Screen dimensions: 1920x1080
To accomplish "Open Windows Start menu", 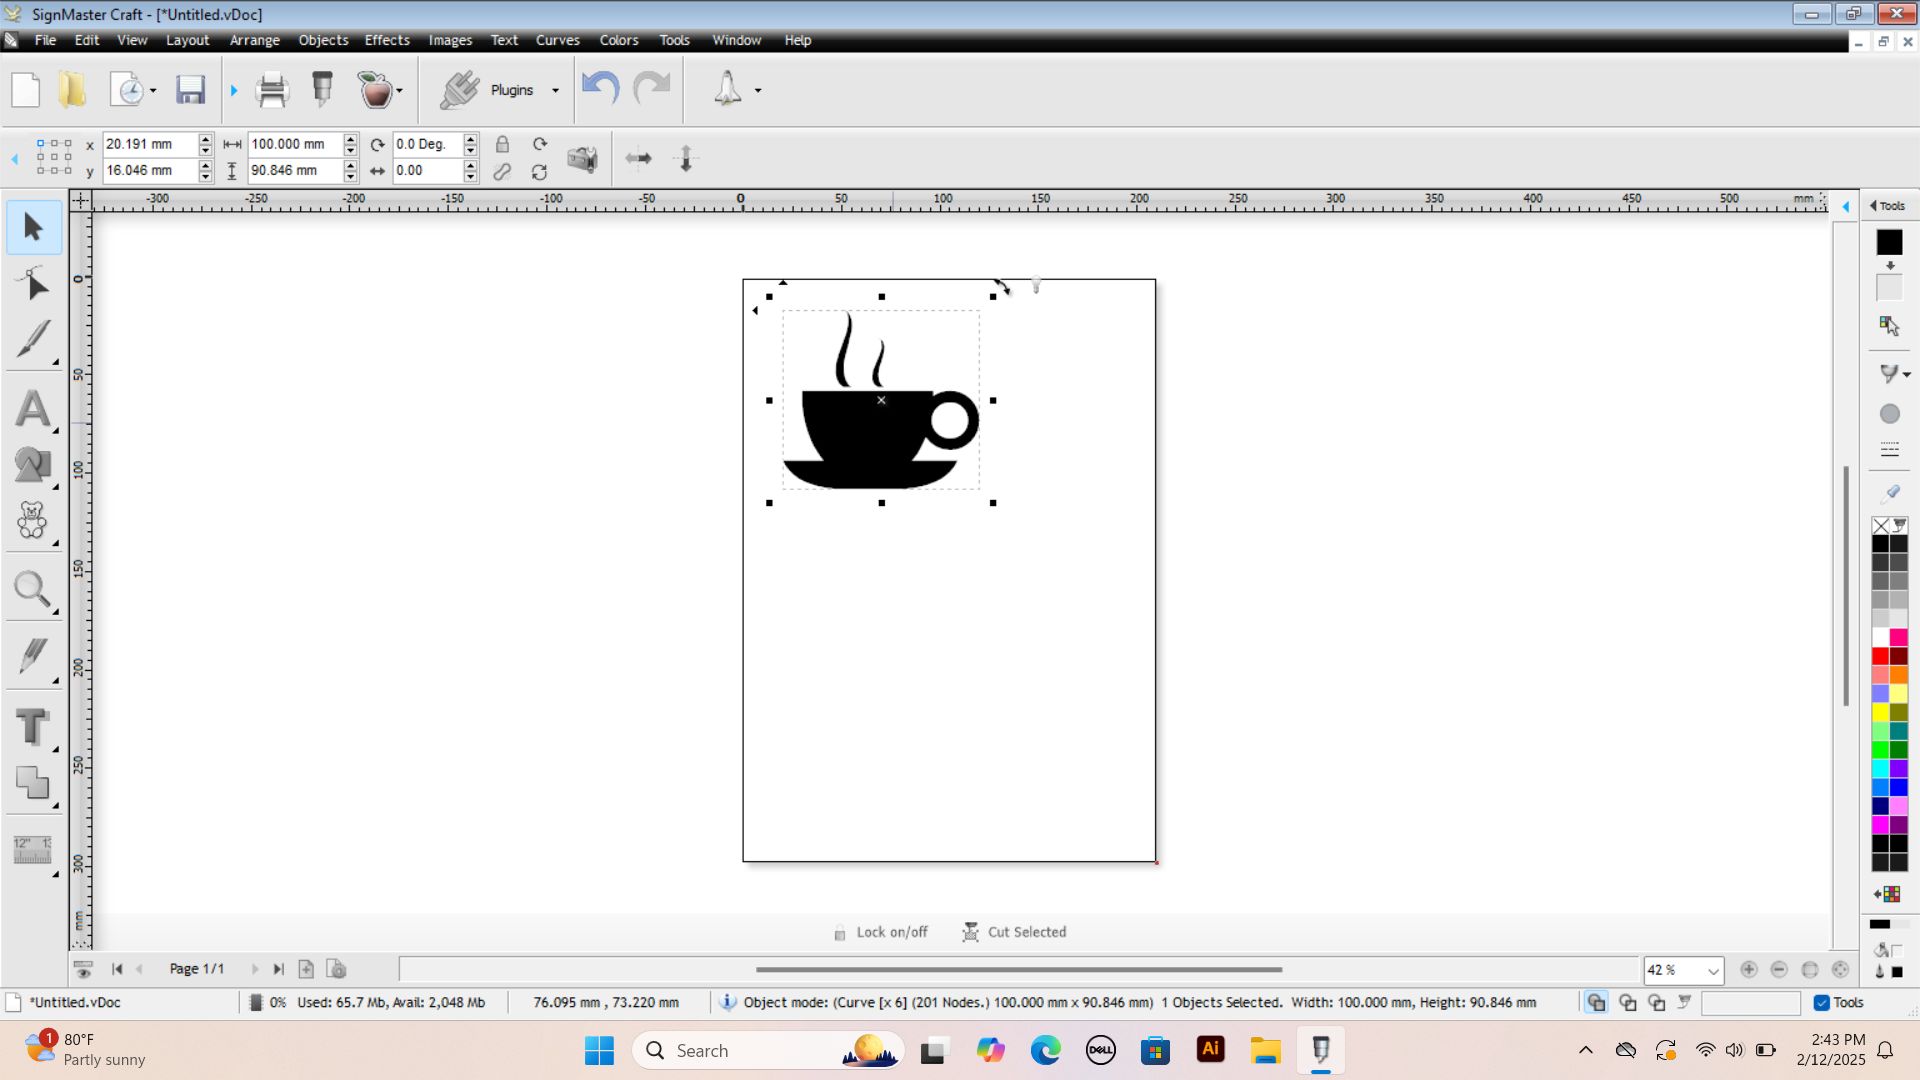I will (599, 1050).
